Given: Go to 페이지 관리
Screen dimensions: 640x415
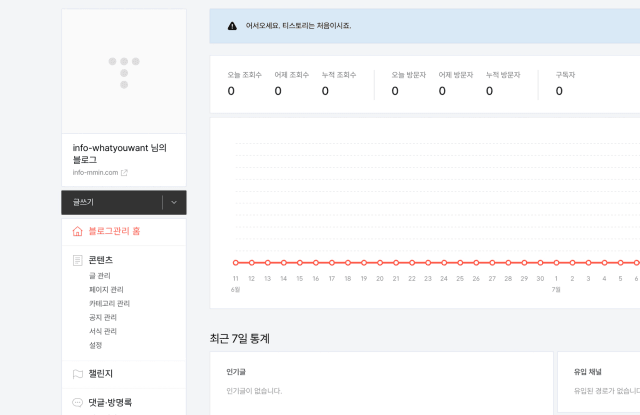Looking at the screenshot, I should click(x=106, y=290).
